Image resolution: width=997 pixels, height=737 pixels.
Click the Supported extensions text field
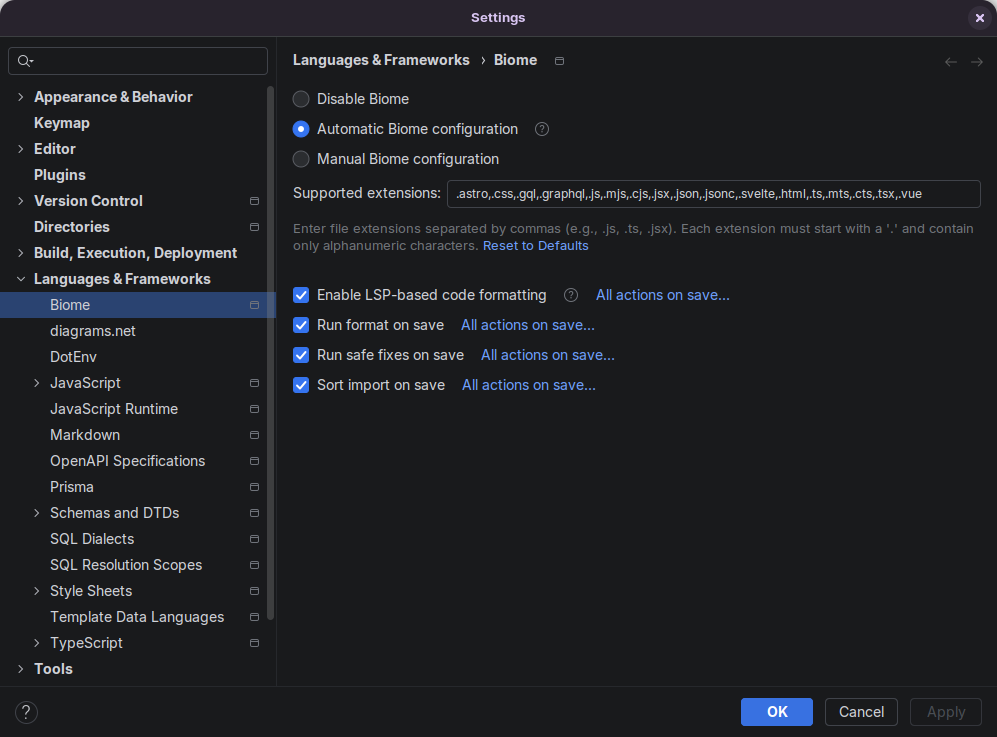713,193
